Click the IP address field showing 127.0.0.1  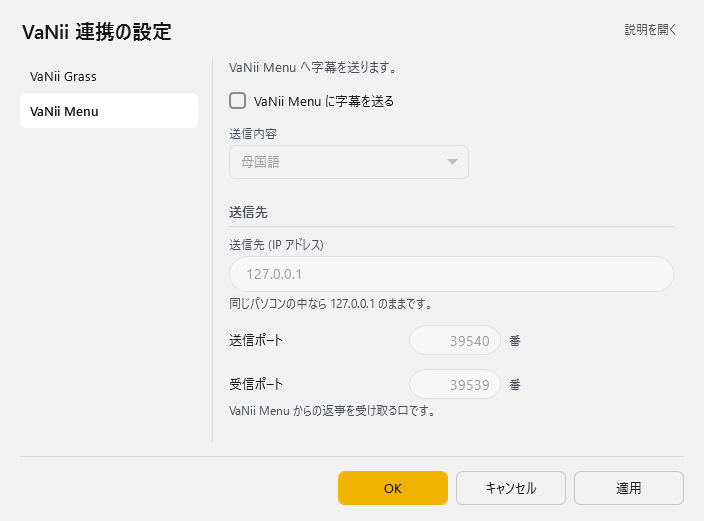coord(451,274)
